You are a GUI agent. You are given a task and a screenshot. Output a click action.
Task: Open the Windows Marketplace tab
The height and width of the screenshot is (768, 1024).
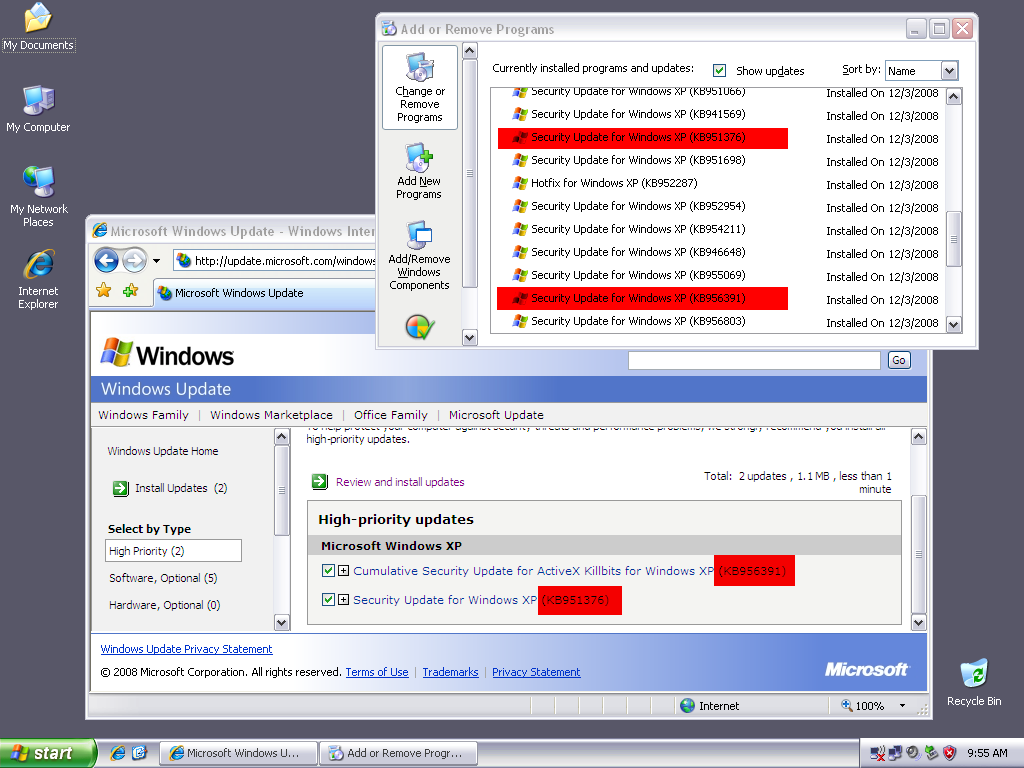click(271, 415)
